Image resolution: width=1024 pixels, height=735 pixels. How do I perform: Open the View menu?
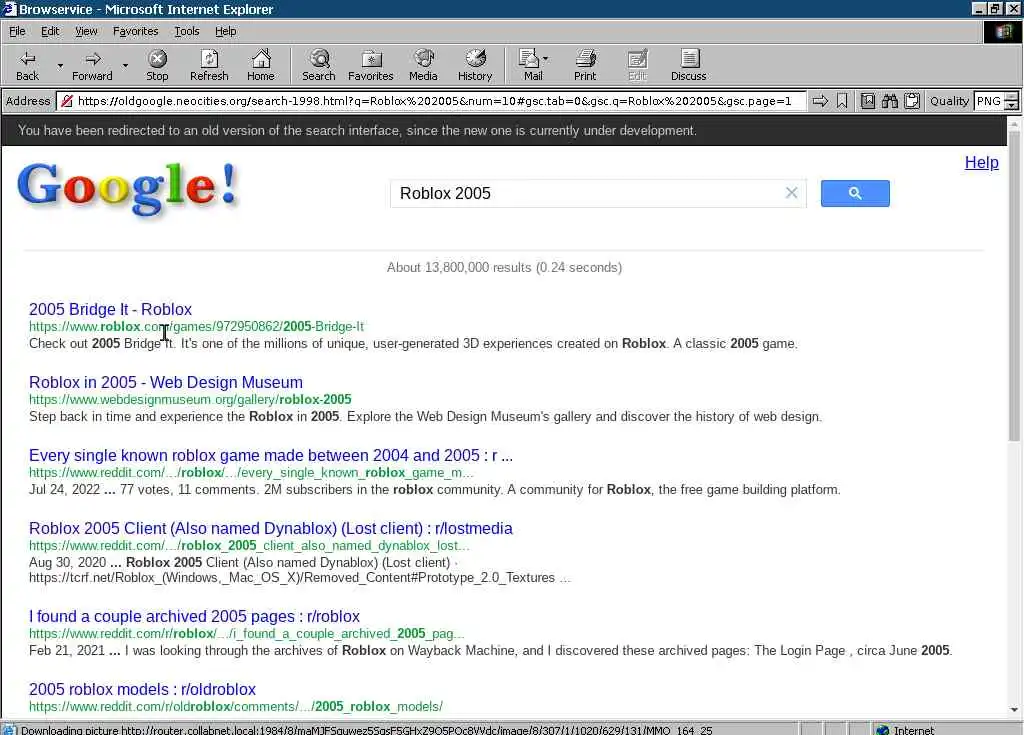click(x=86, y=31)
